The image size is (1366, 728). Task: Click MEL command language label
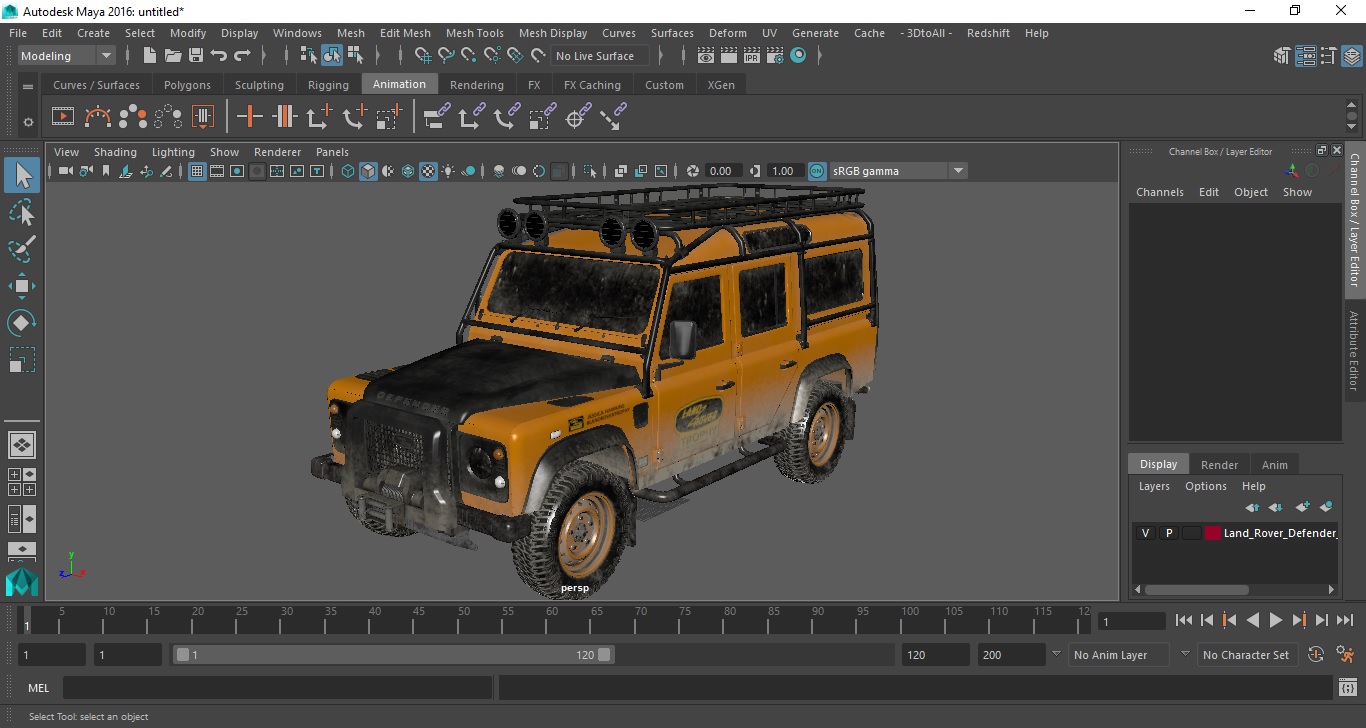(39, 688)
